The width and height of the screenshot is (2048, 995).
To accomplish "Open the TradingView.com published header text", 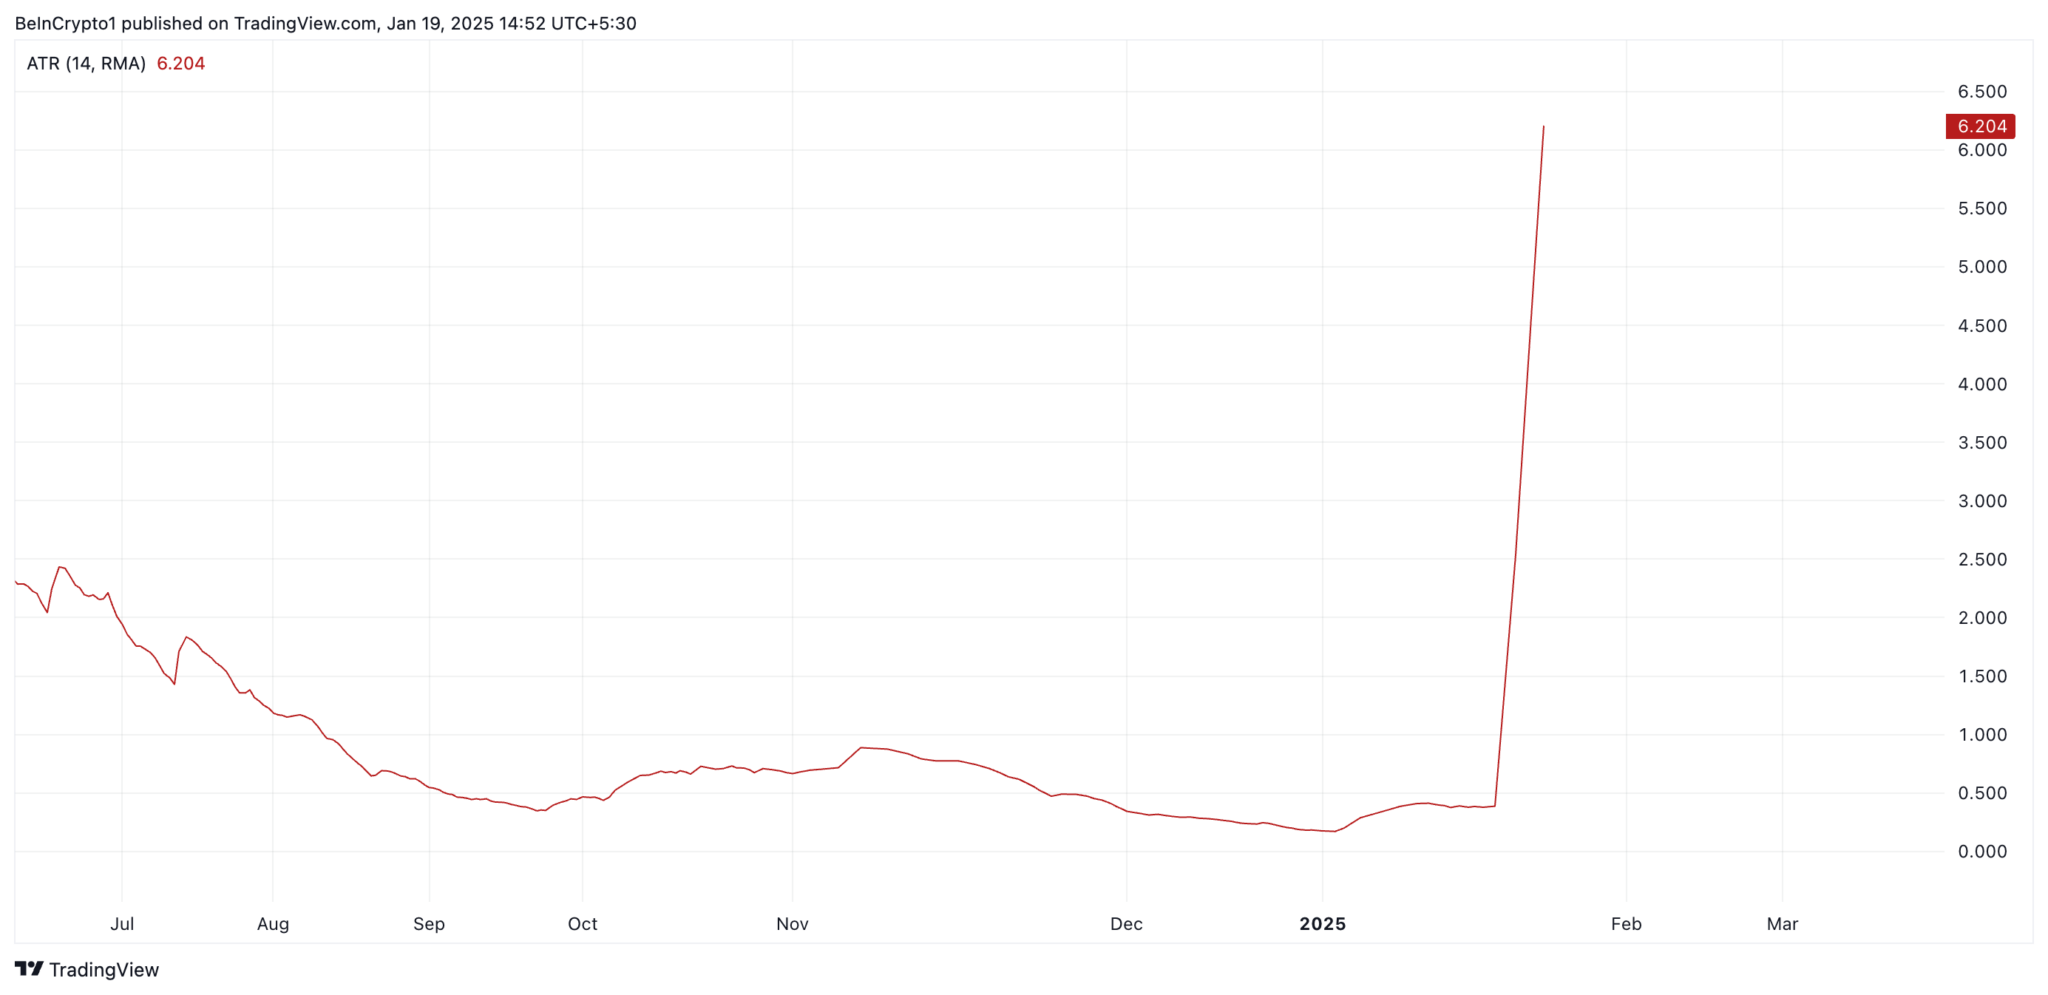I will tap(325, 23).
